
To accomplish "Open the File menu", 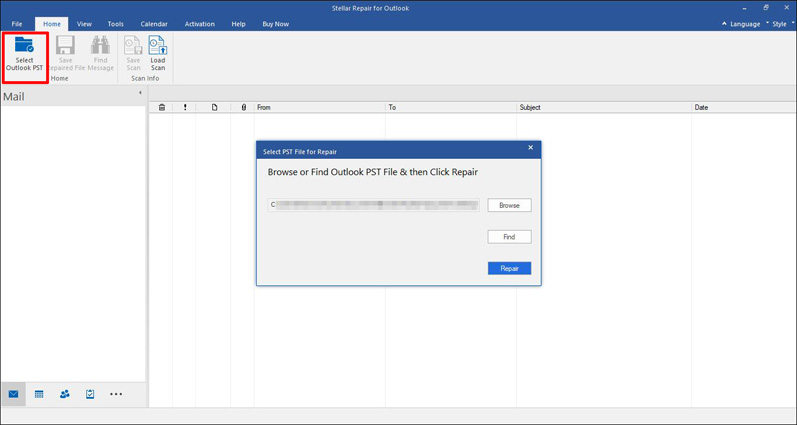I will [x=17, y=24].
